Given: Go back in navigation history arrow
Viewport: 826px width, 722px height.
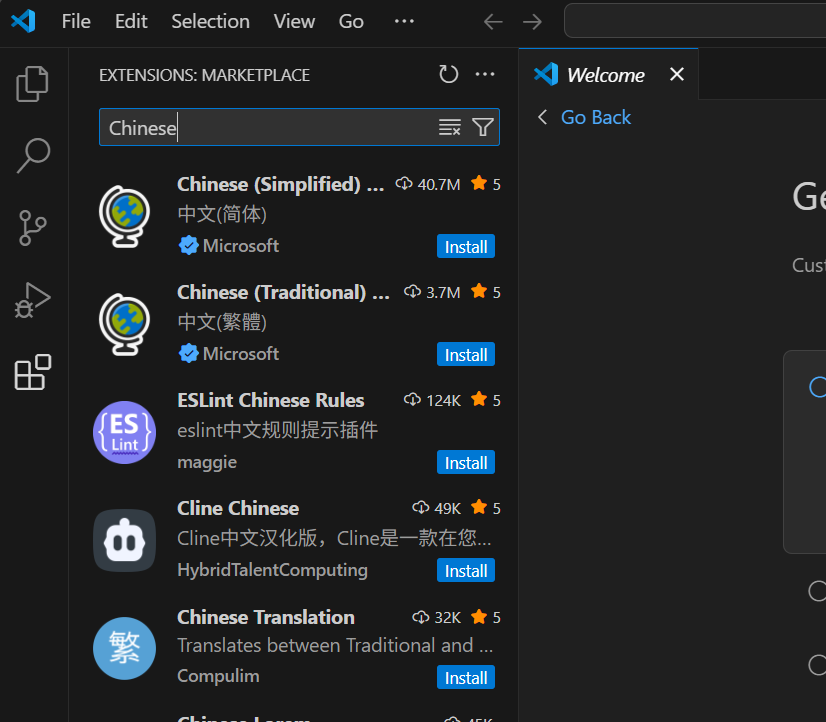Looking at the screenshot, I should pos(493,22).
